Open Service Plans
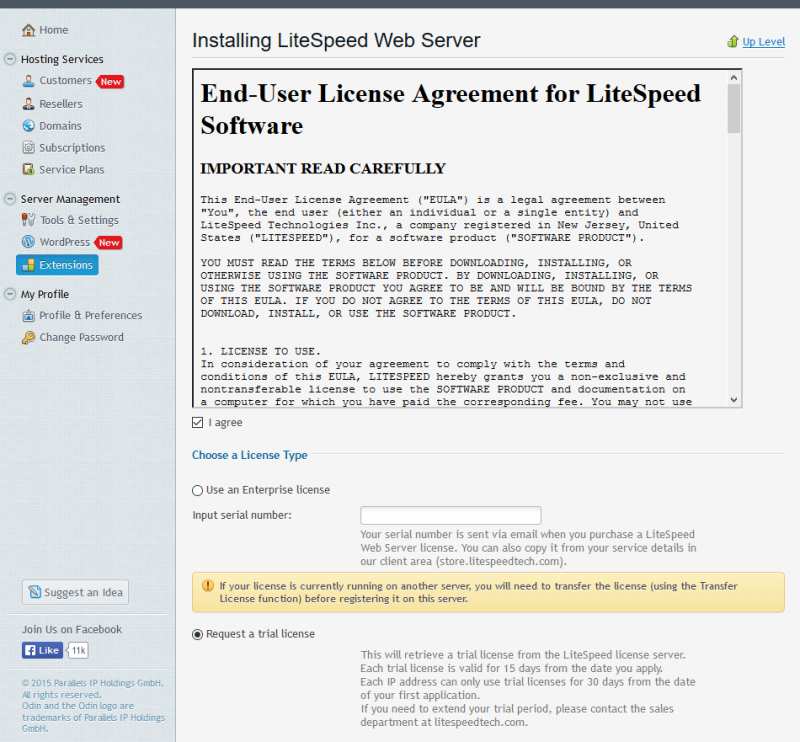Screen dimensions: 800x742 [x=71, y=169]
